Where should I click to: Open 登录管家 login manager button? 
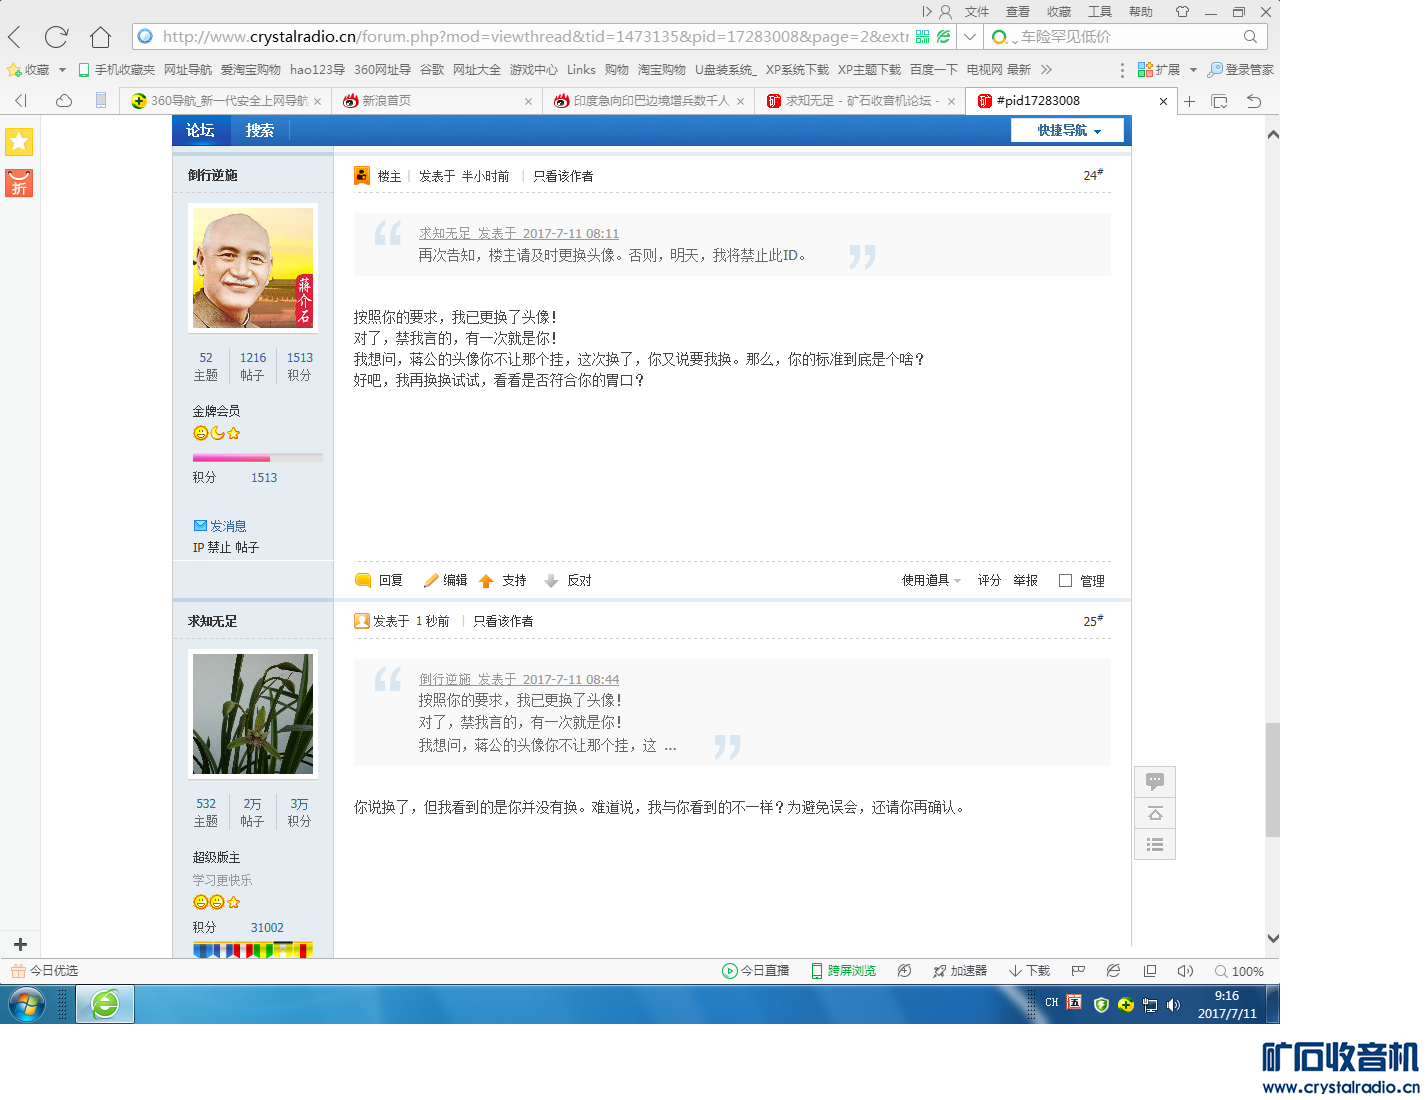1241,70
